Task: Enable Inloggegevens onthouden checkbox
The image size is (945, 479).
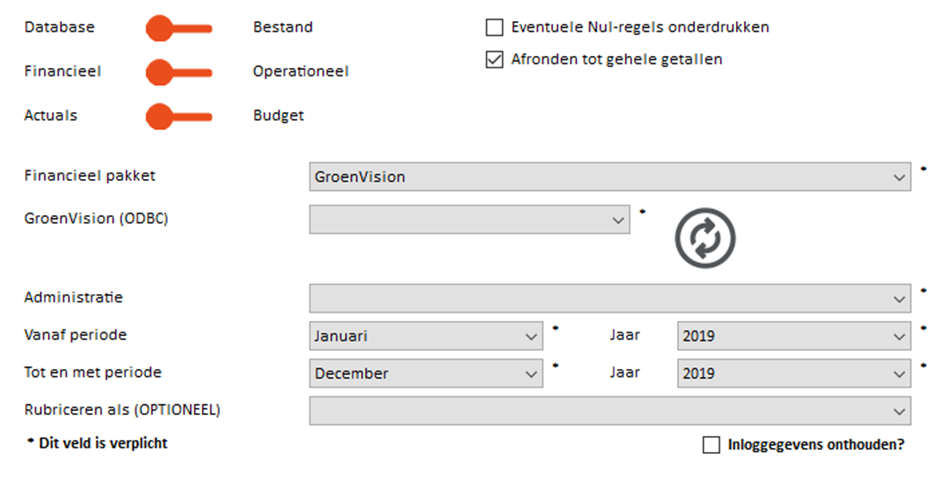Action: coord(711,445)
